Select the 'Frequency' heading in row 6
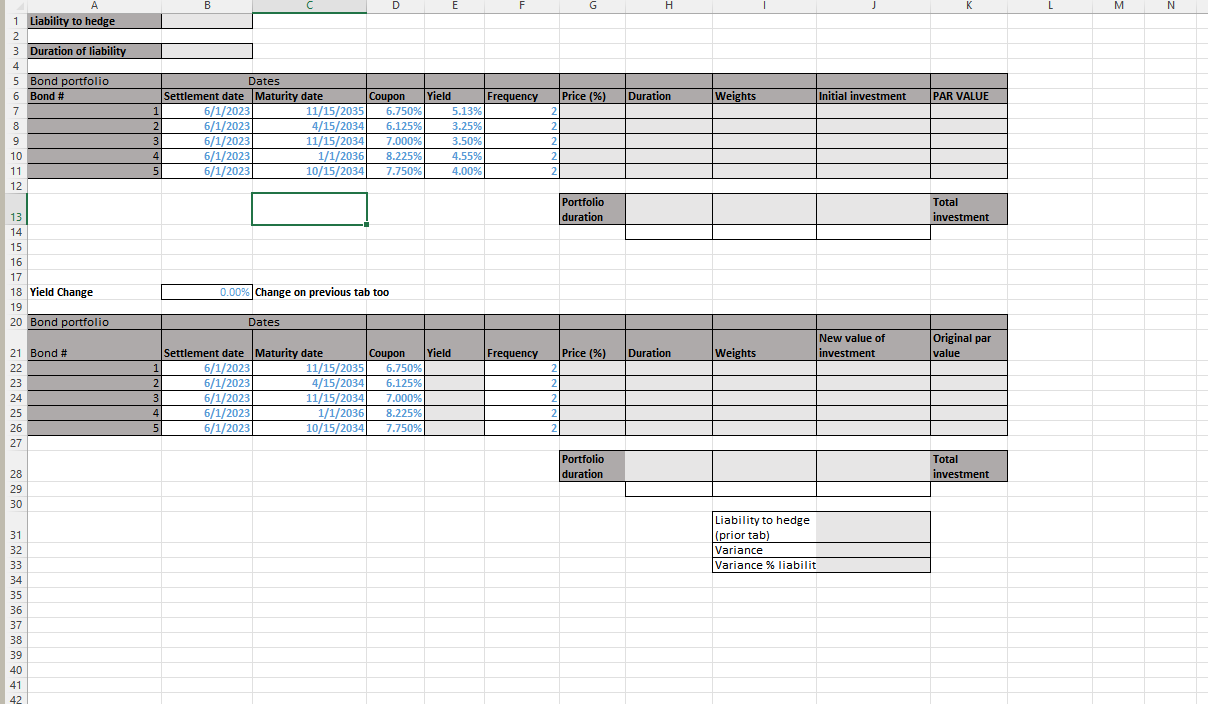 coord(522,96)
